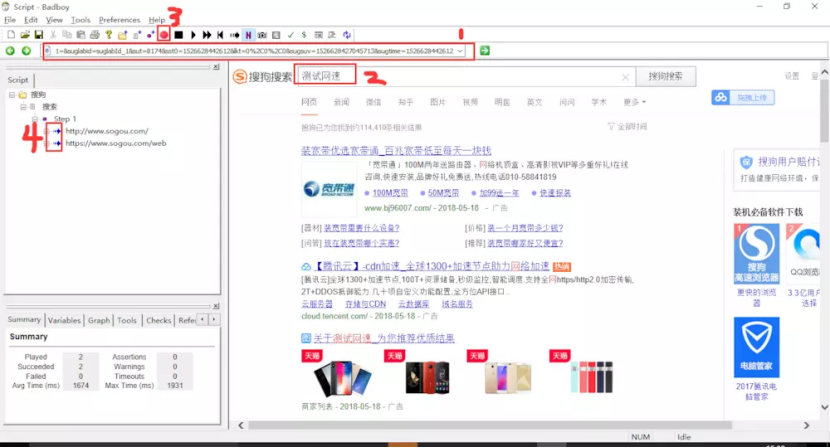Add a variable using the dollar sign icon
Screen dimensions: 830x448
pyautogui.click(x=304, y=35)
